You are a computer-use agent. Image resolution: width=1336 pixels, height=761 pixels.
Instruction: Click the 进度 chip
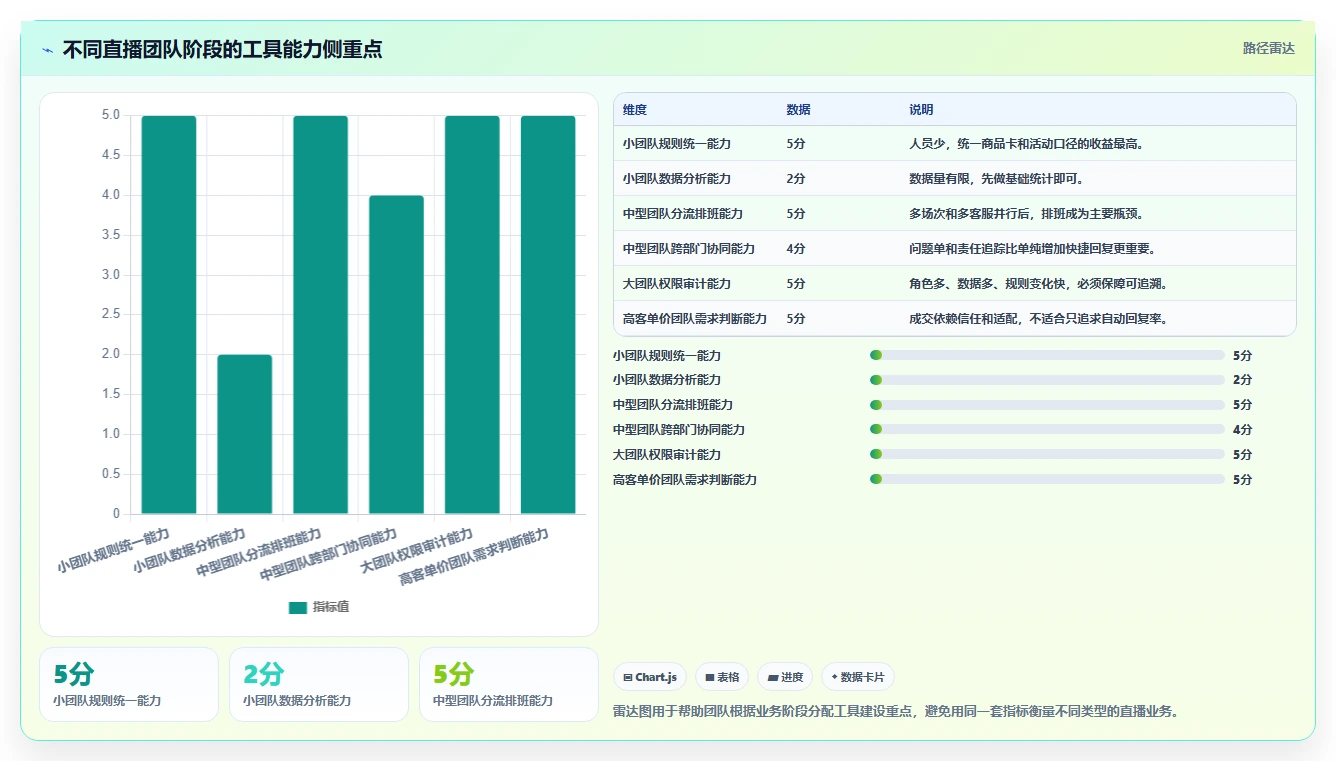tap(785, 677)
